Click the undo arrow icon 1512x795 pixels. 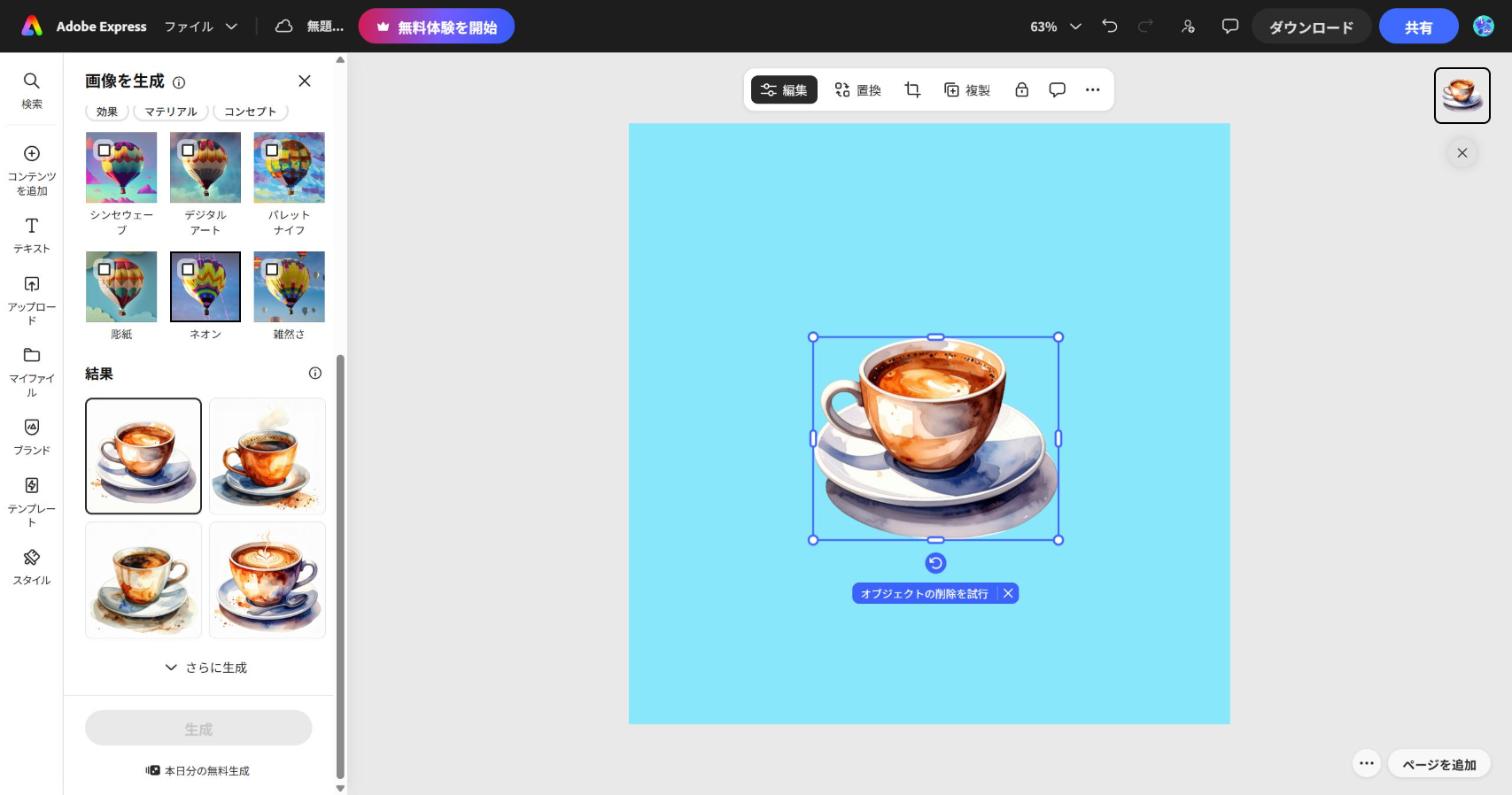1109,26
